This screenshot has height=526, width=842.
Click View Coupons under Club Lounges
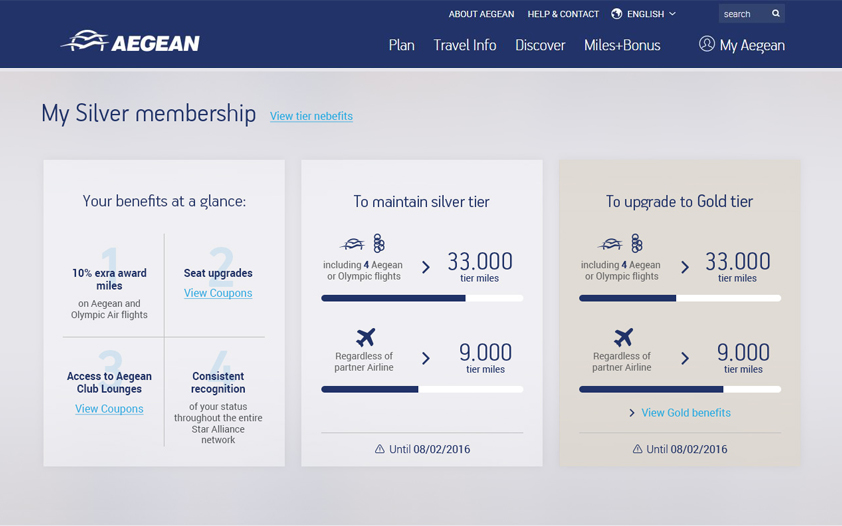(109, 409)
